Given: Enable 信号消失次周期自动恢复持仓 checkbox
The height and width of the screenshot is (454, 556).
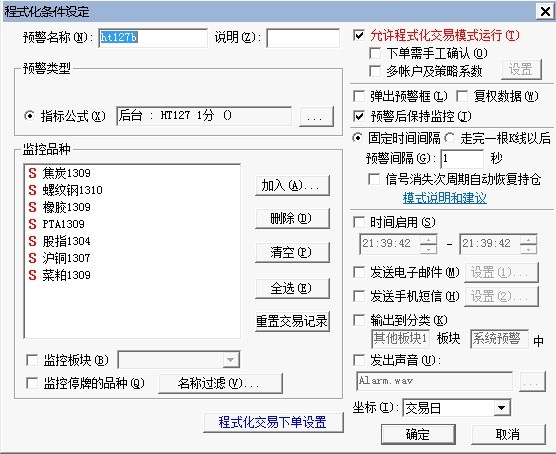Looking at the screenshot, I should click(374, 179).
